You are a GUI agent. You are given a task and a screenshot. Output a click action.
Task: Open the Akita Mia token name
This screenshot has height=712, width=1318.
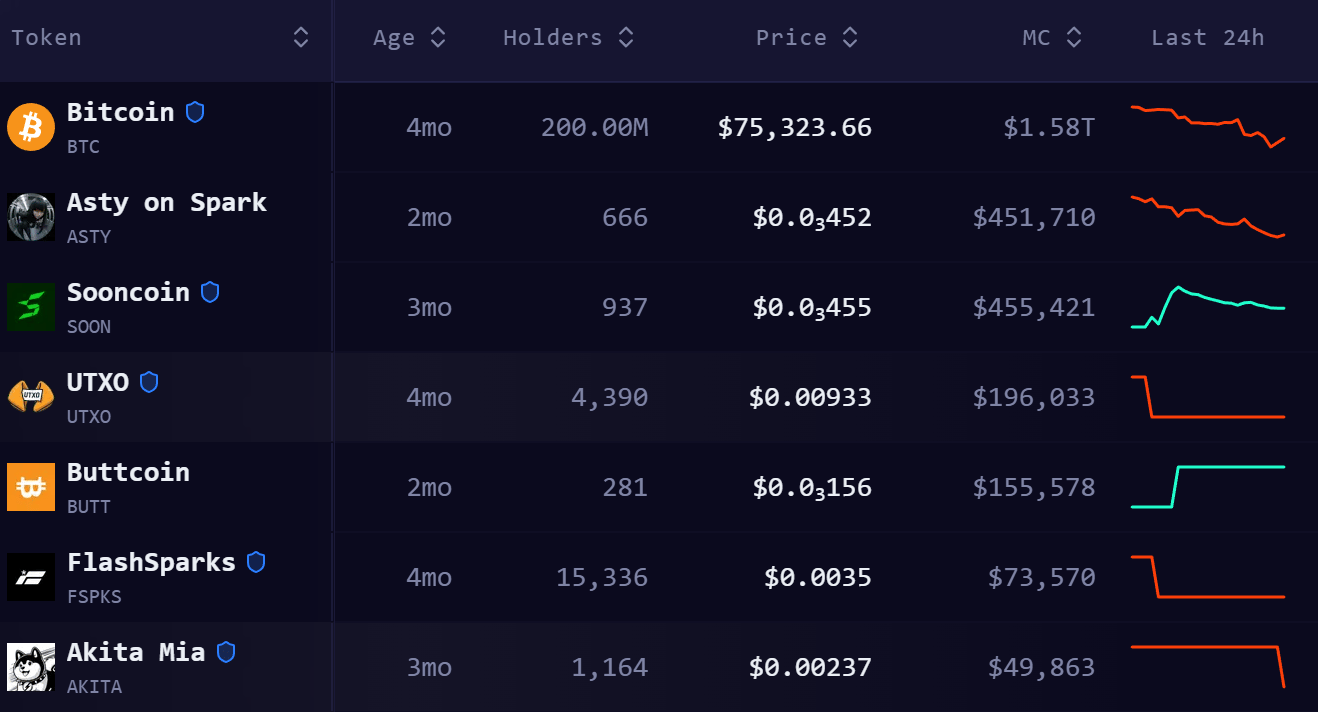pyautogui.click(x=136, y=652)
